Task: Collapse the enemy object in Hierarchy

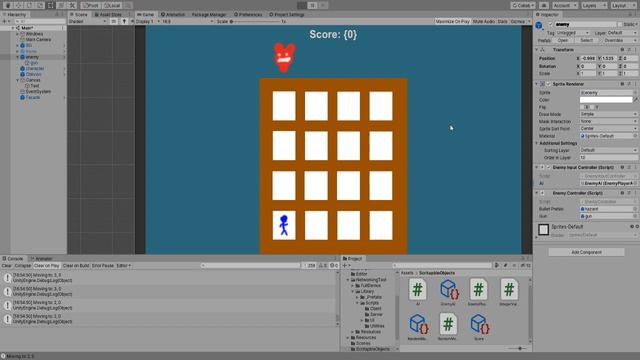Action: point(18,57)
